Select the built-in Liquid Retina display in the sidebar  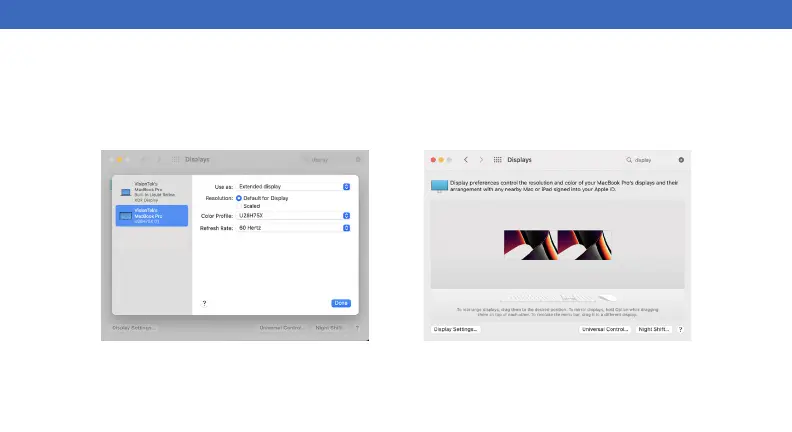click(x=152, y=191)
